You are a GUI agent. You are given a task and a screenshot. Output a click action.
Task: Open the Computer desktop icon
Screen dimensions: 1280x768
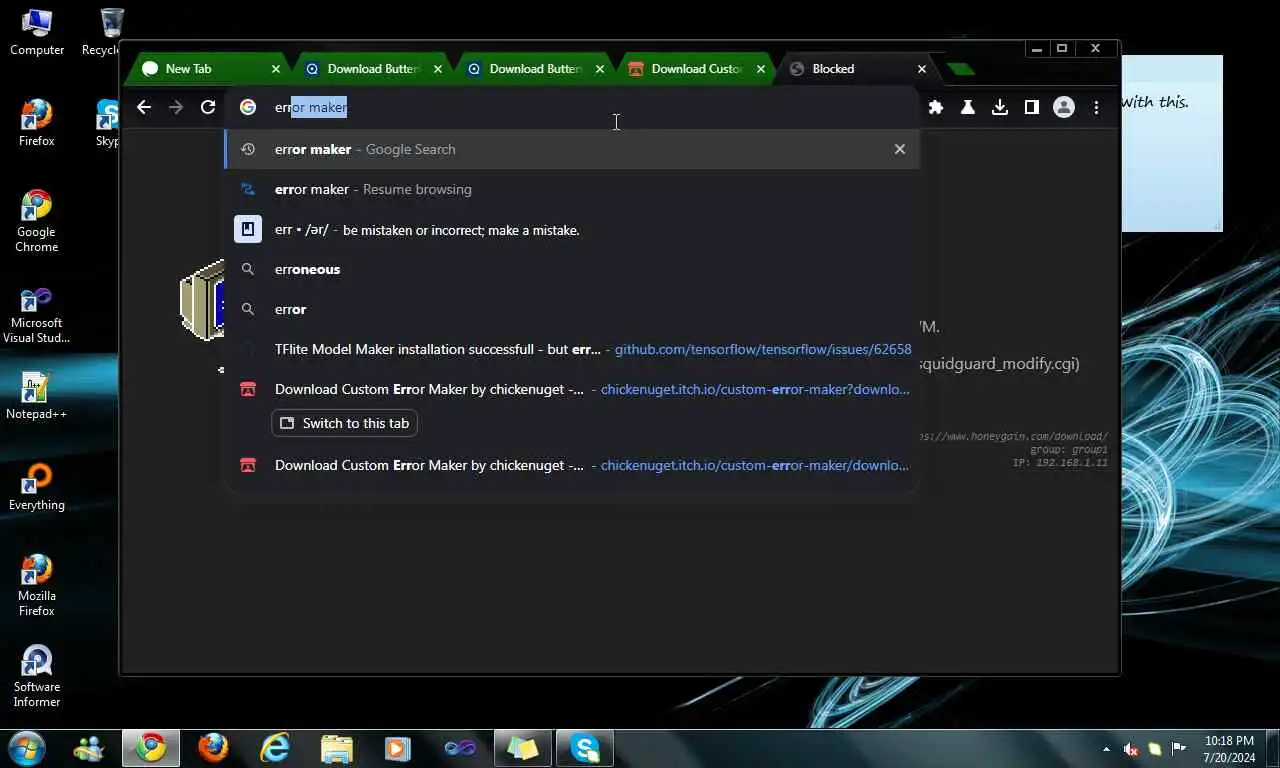[37, 32]
